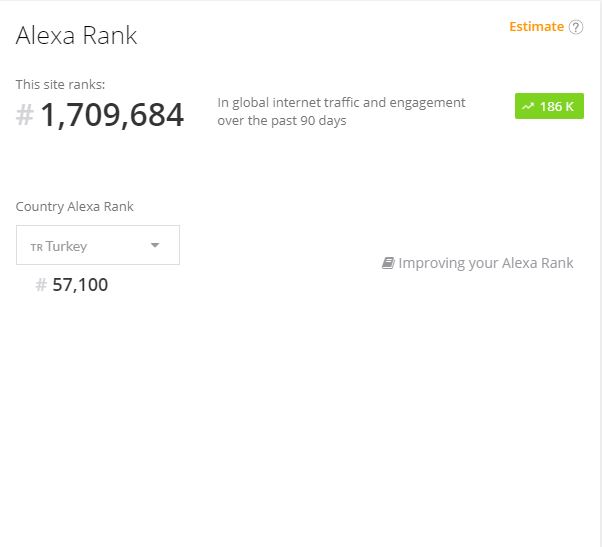Click the country rank number 57,100
The width and height of the screenshot is (602, 547).
(80, 285)
